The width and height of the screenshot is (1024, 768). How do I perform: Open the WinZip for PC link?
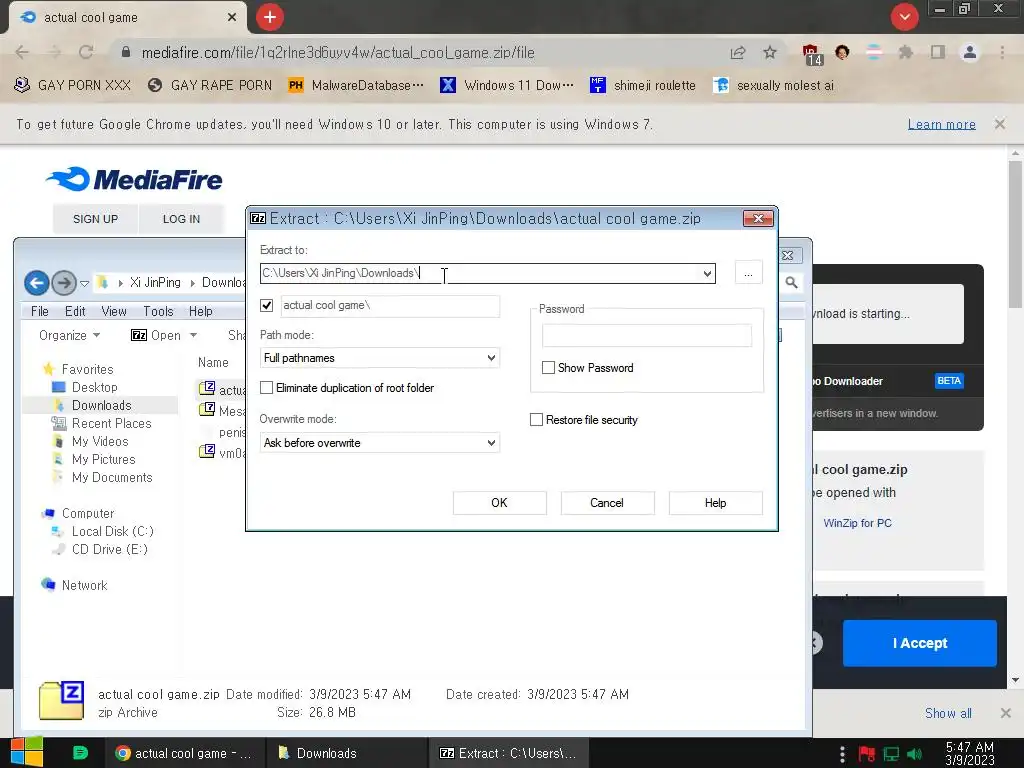coord(857,523)
